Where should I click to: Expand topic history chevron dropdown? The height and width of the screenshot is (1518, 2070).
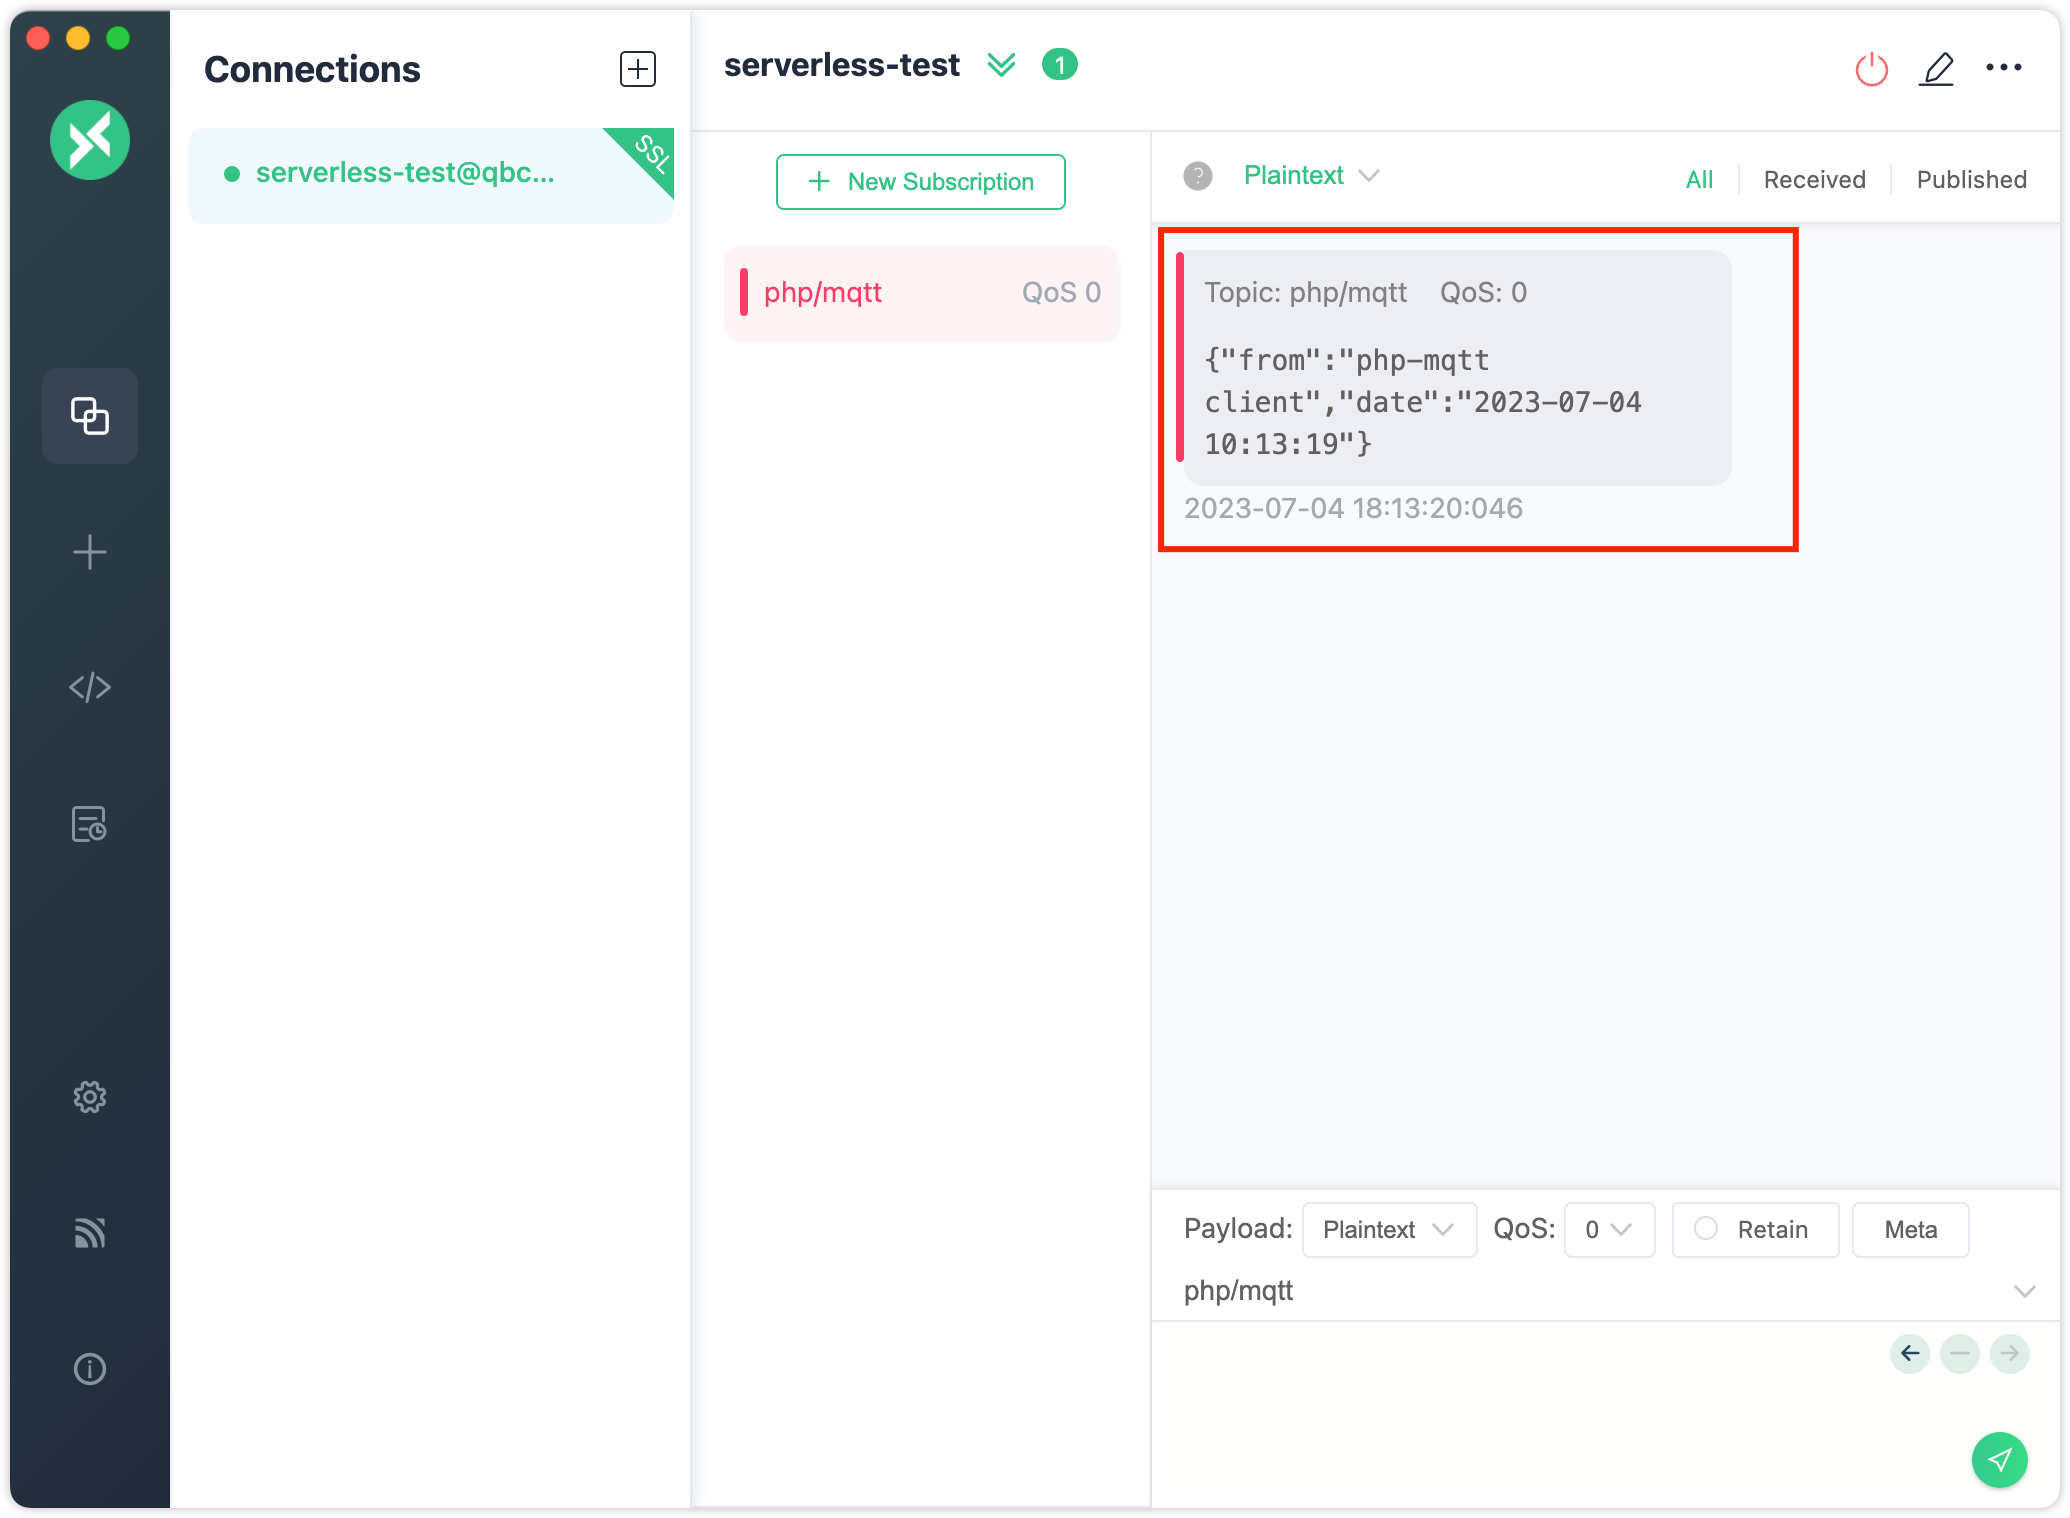click(x=2025, y=1291)
